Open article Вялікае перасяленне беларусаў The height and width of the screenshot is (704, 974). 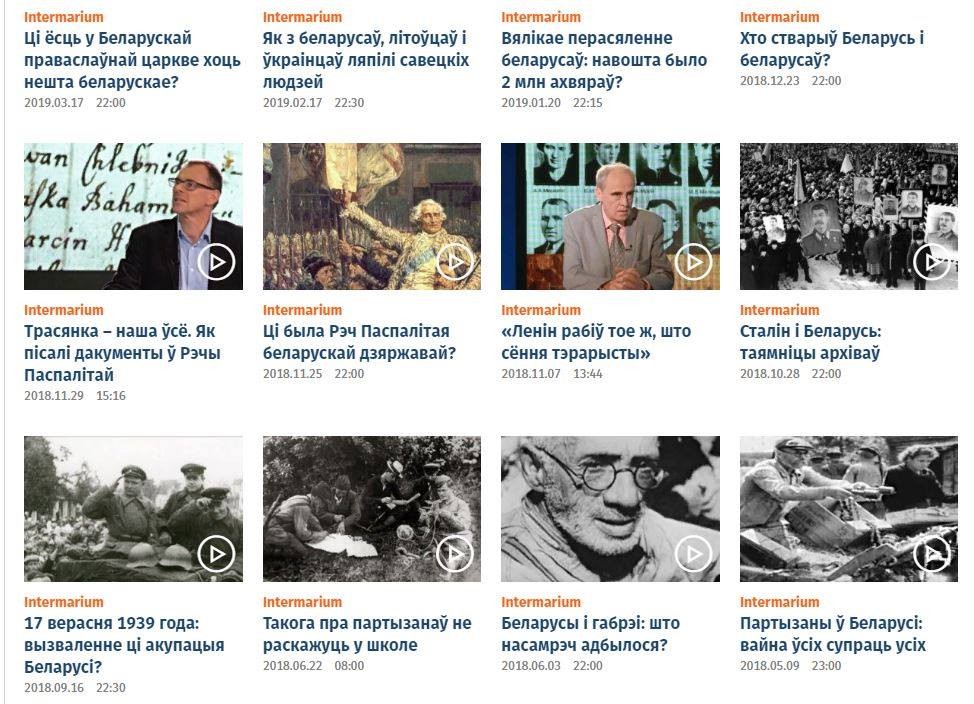(x=604, y=60)
